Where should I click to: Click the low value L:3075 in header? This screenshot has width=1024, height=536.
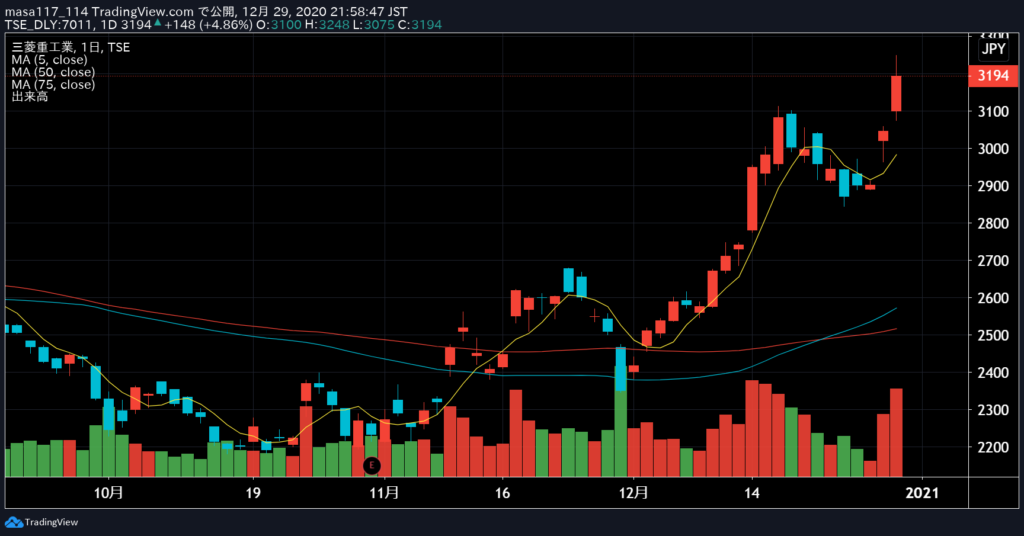click(373, 25)
